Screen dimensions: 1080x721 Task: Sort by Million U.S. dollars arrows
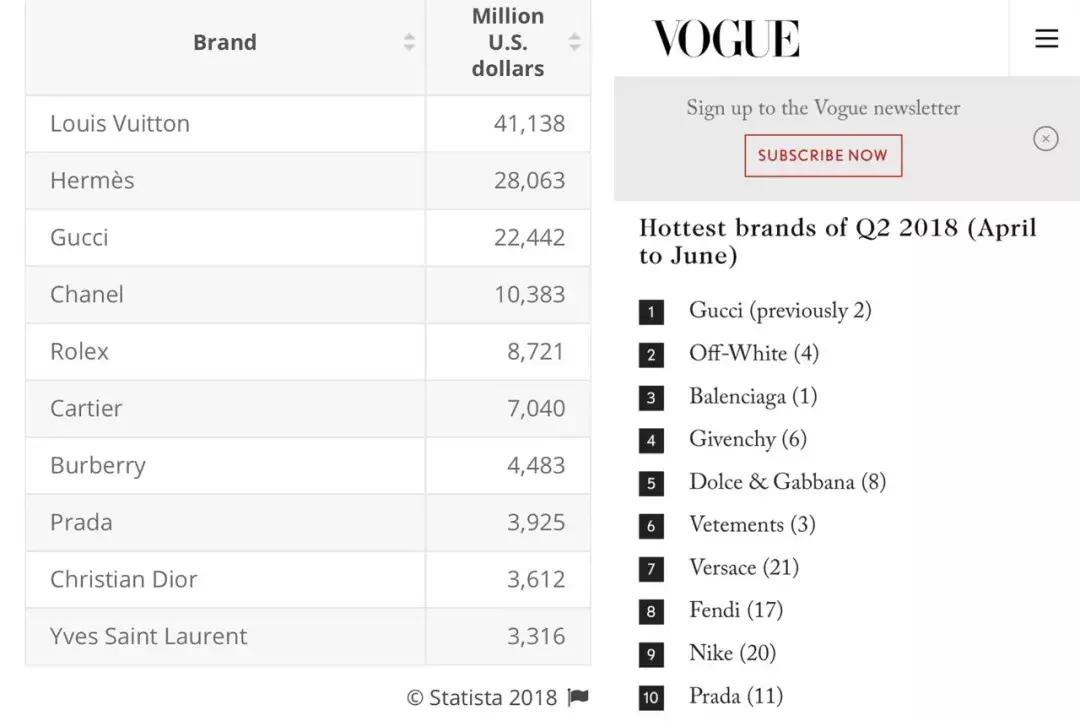point(574,42)
